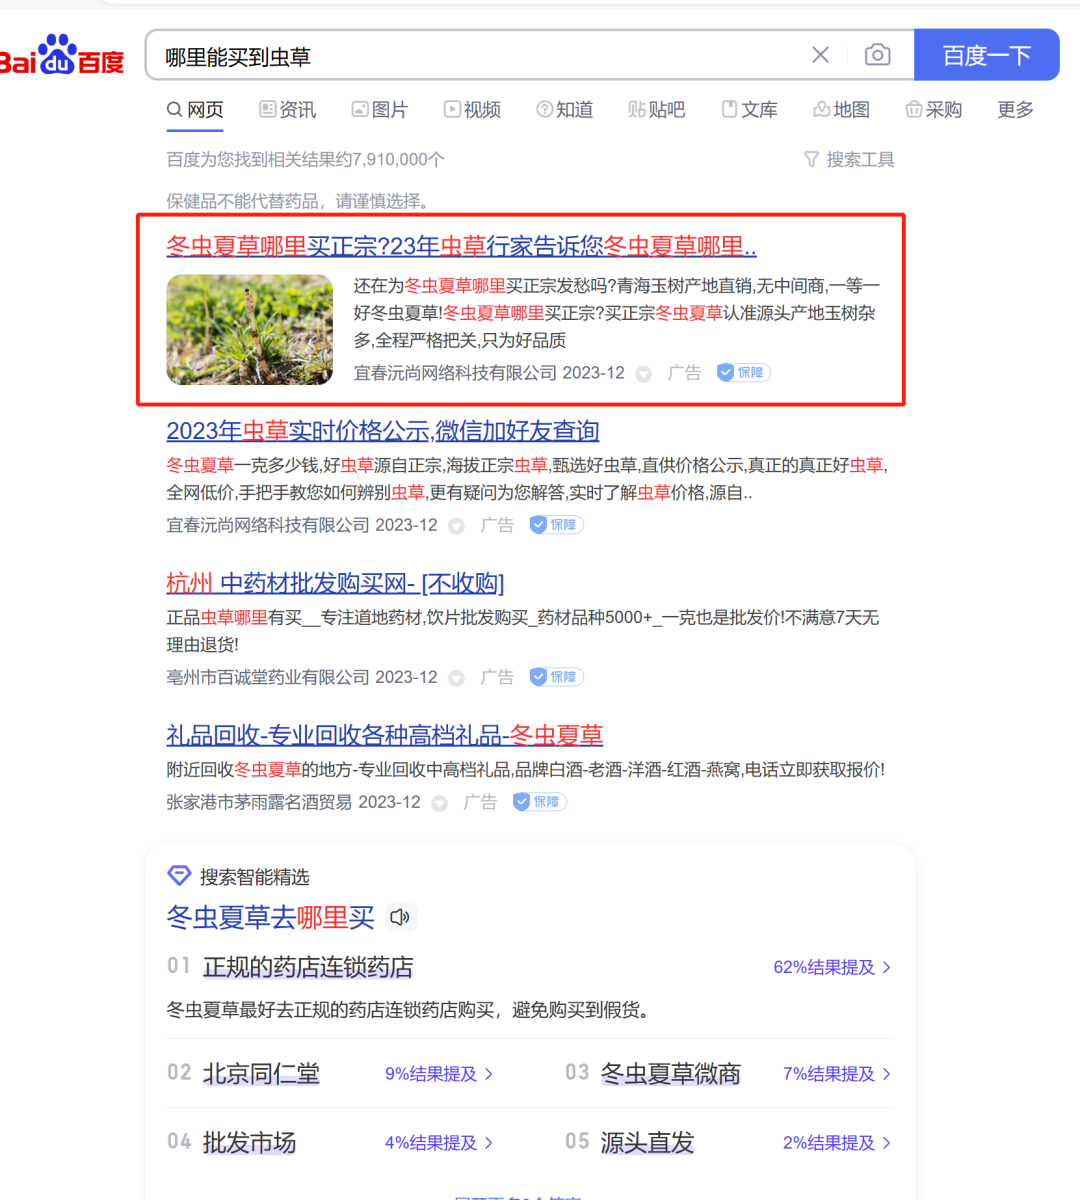Open 源头直发 answer item
The height and width of the screenshot is (1200, 1080).
(x=647, y=1143)
